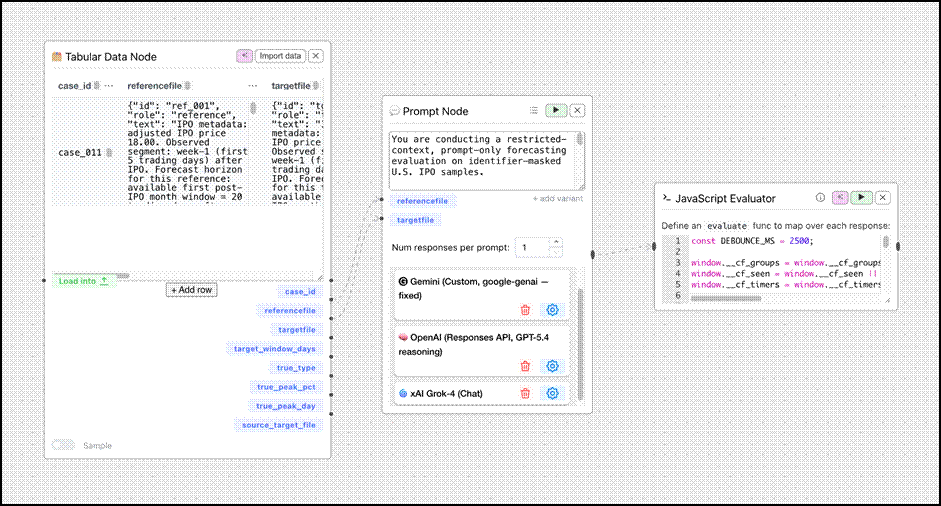Click the source_target_file output tag
This screenshot has height=506, width=941.
278,425
